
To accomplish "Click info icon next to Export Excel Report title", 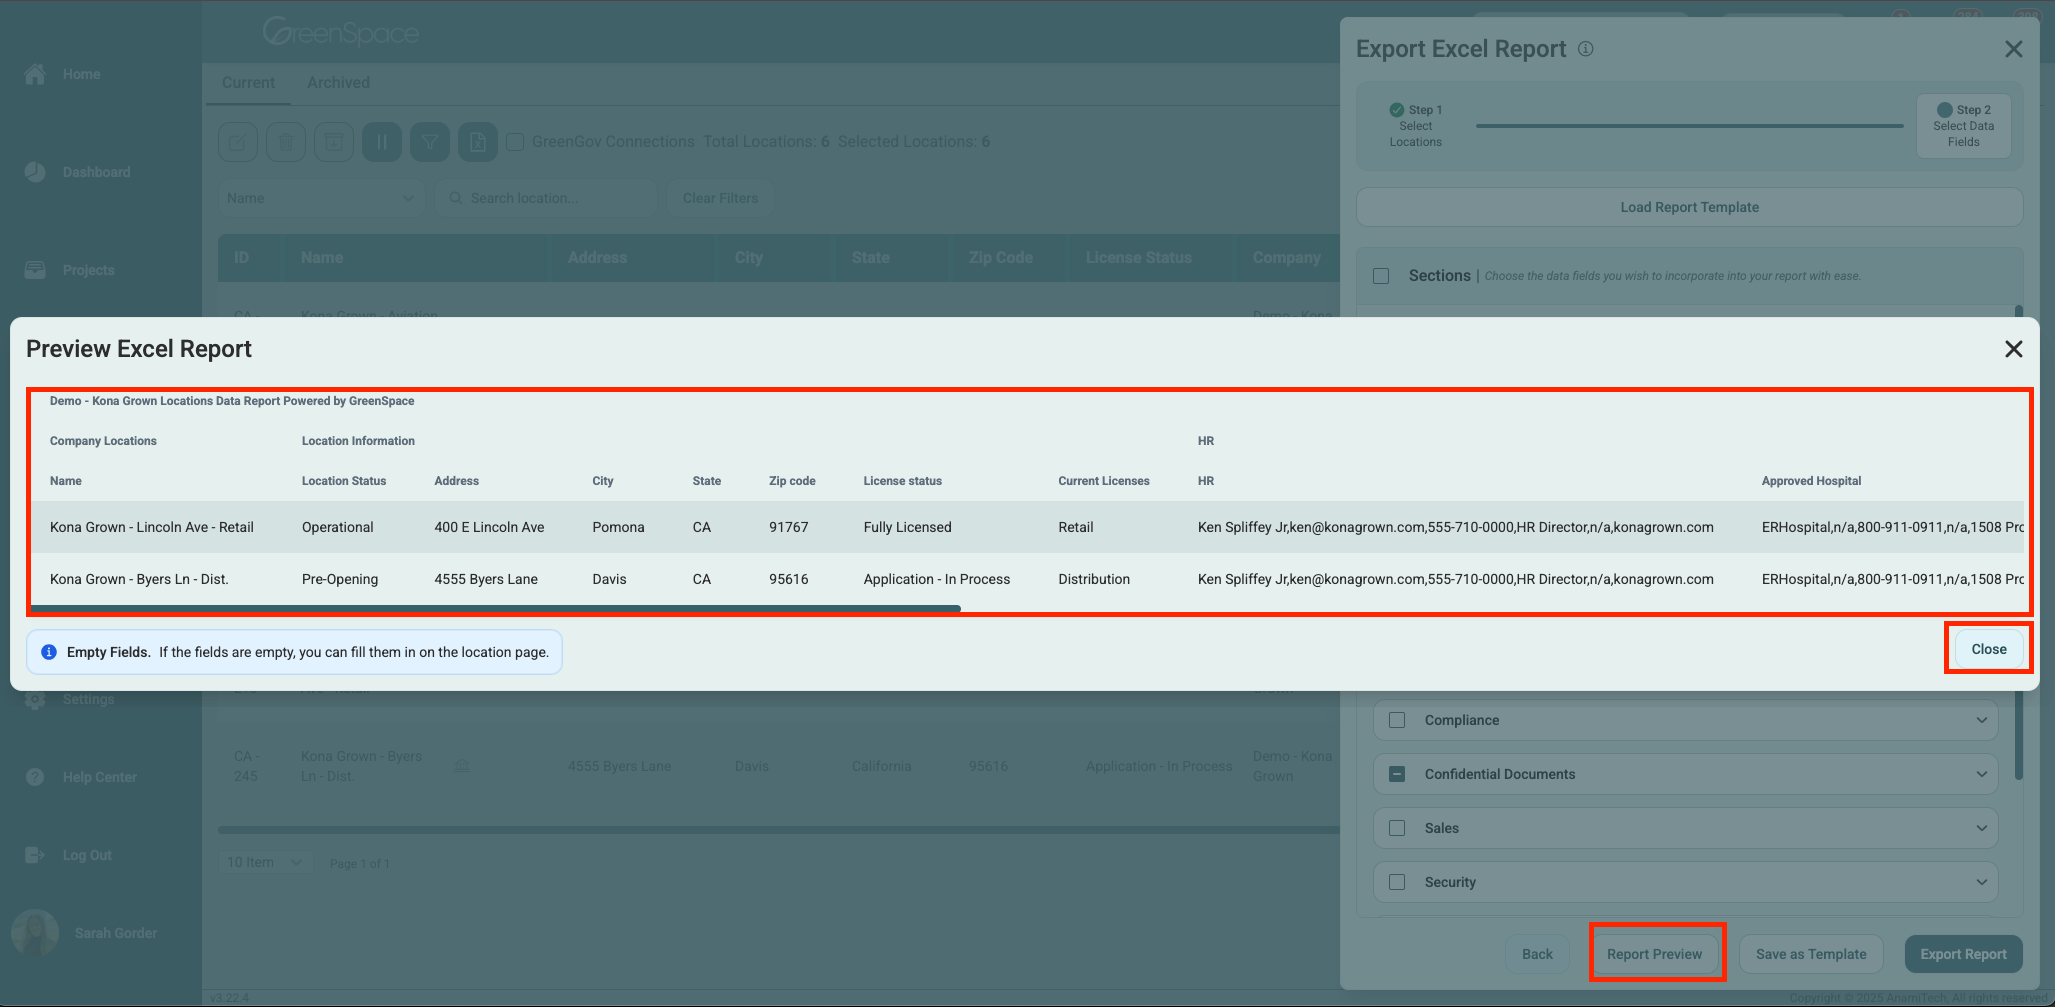I will tap(1586, 49).
